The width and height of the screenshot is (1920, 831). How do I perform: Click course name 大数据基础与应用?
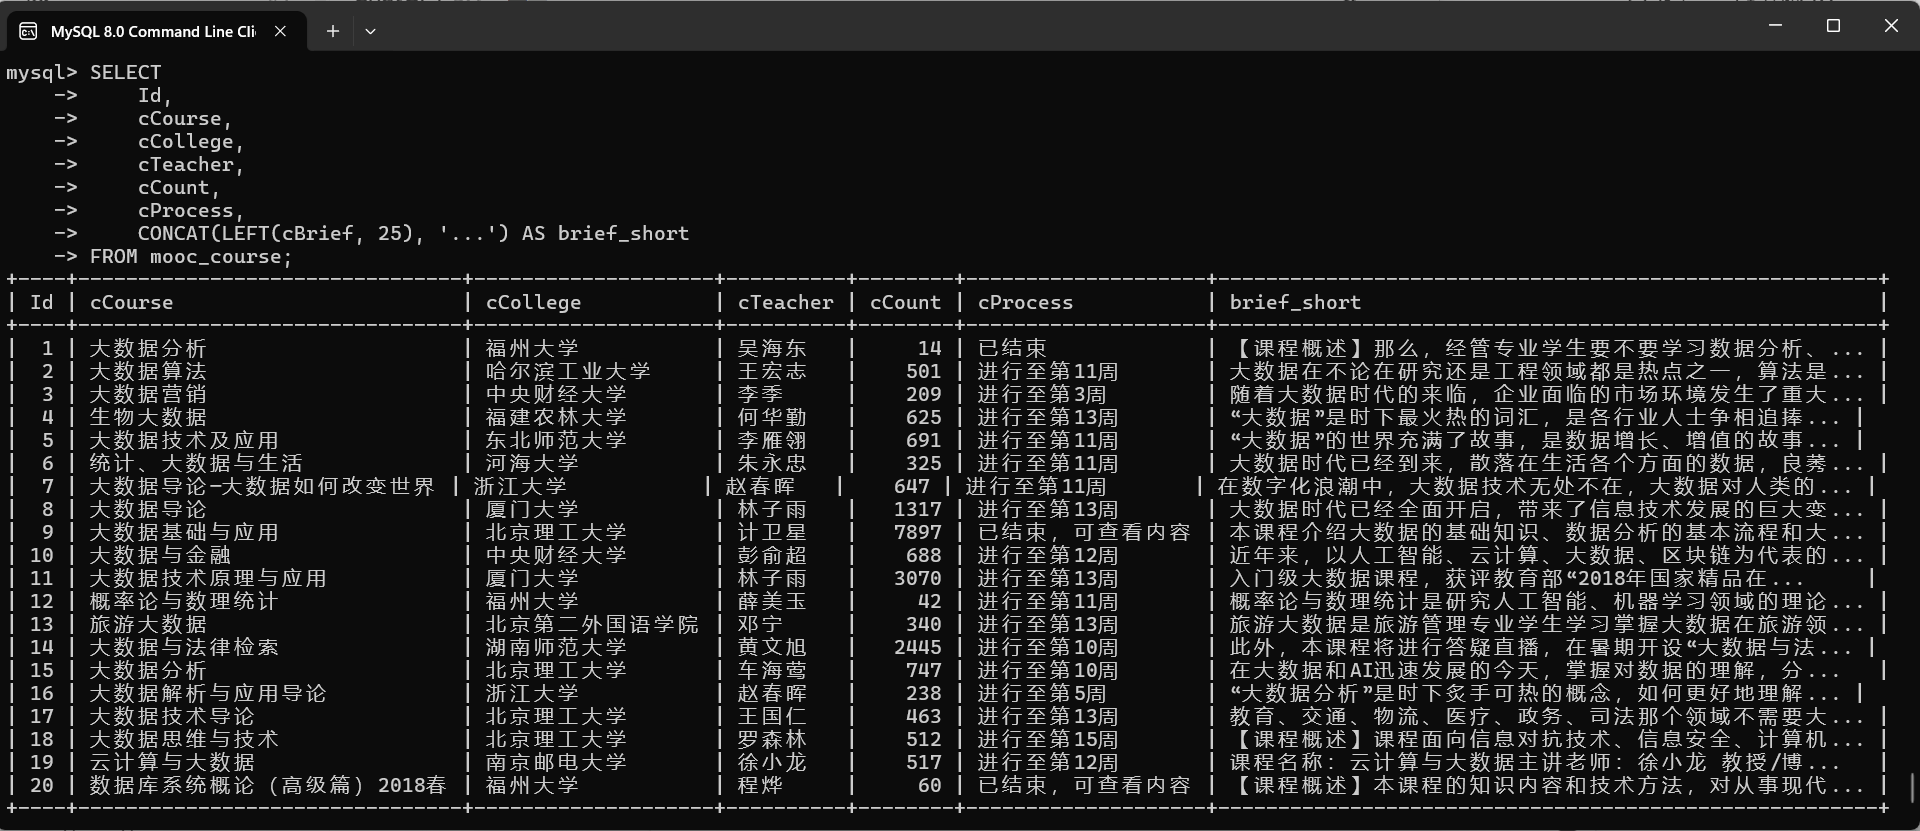pos(184,532)
